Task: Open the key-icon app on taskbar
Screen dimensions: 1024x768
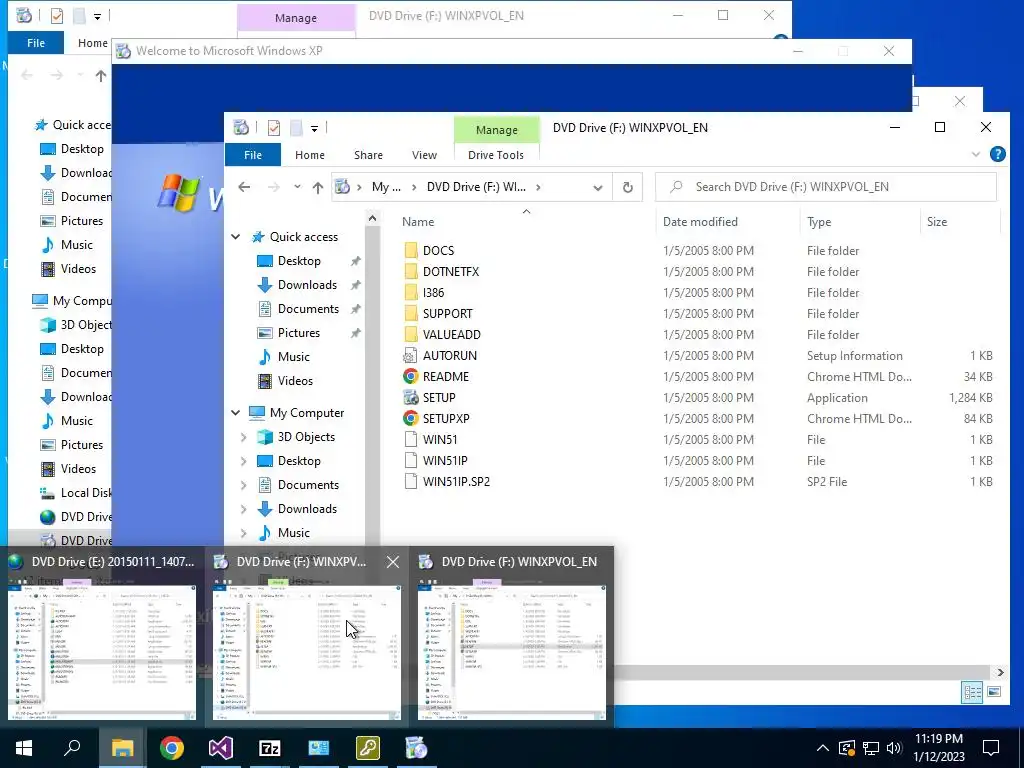Action: (368, 748)
